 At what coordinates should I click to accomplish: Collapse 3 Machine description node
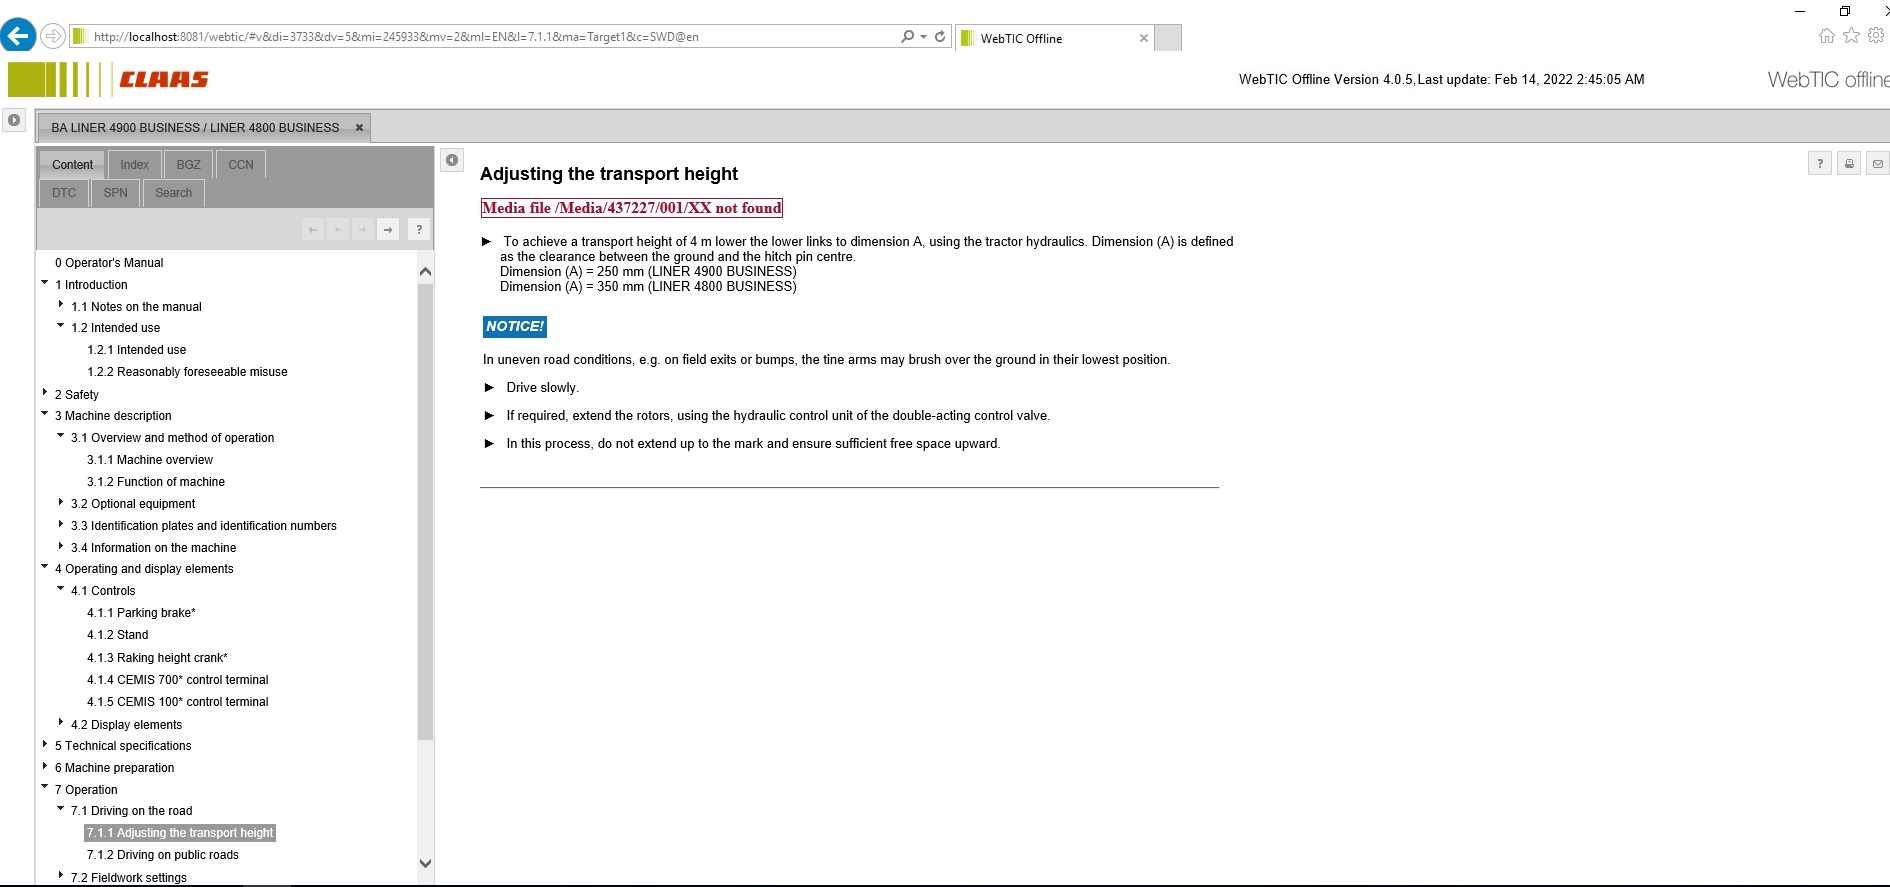[45, 414]
